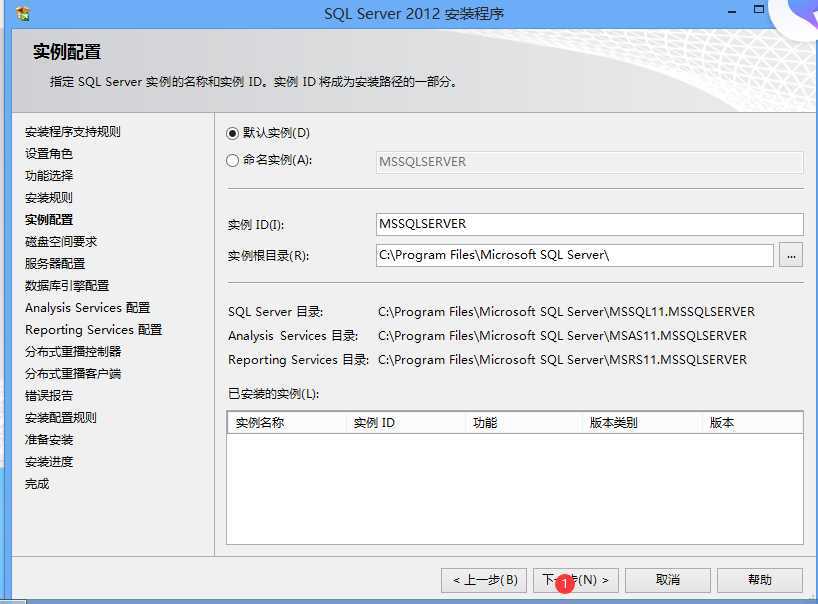Image resolution: width=818 pixels, height=604 pixels.
Task: Click the 已安装的实例(L) label
Action: coord(273,393)
